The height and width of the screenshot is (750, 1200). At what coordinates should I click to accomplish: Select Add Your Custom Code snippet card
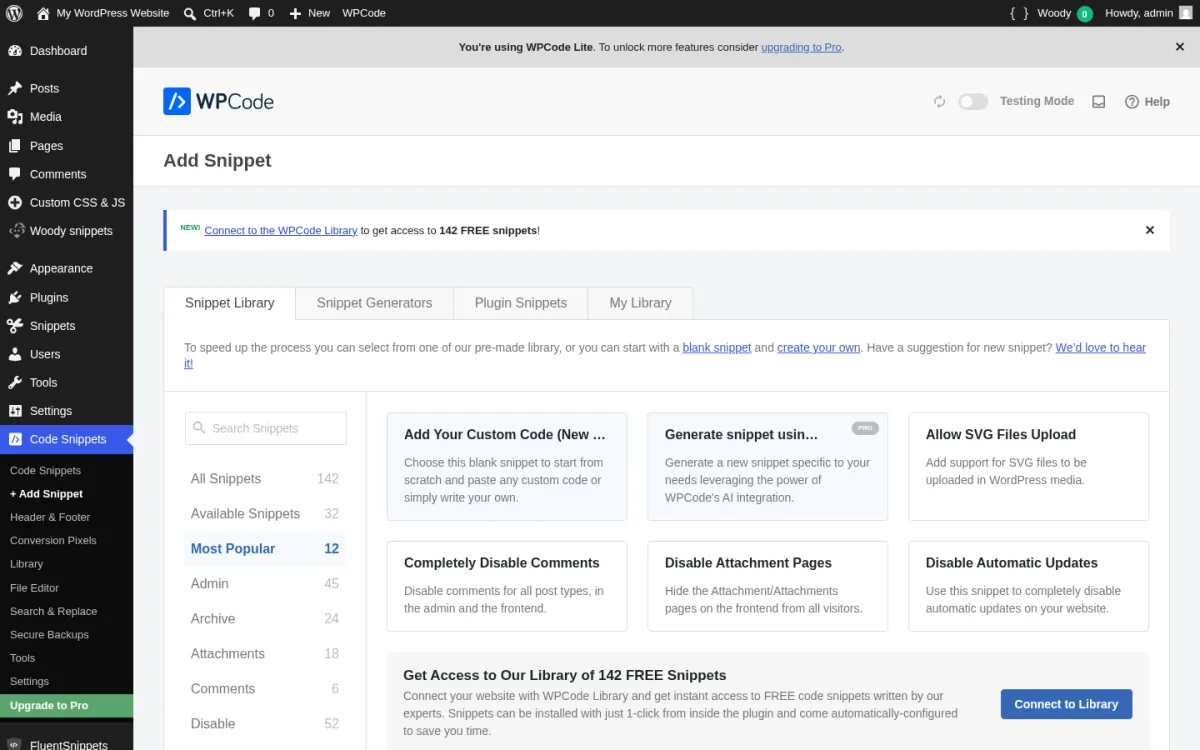click(507, 467)
